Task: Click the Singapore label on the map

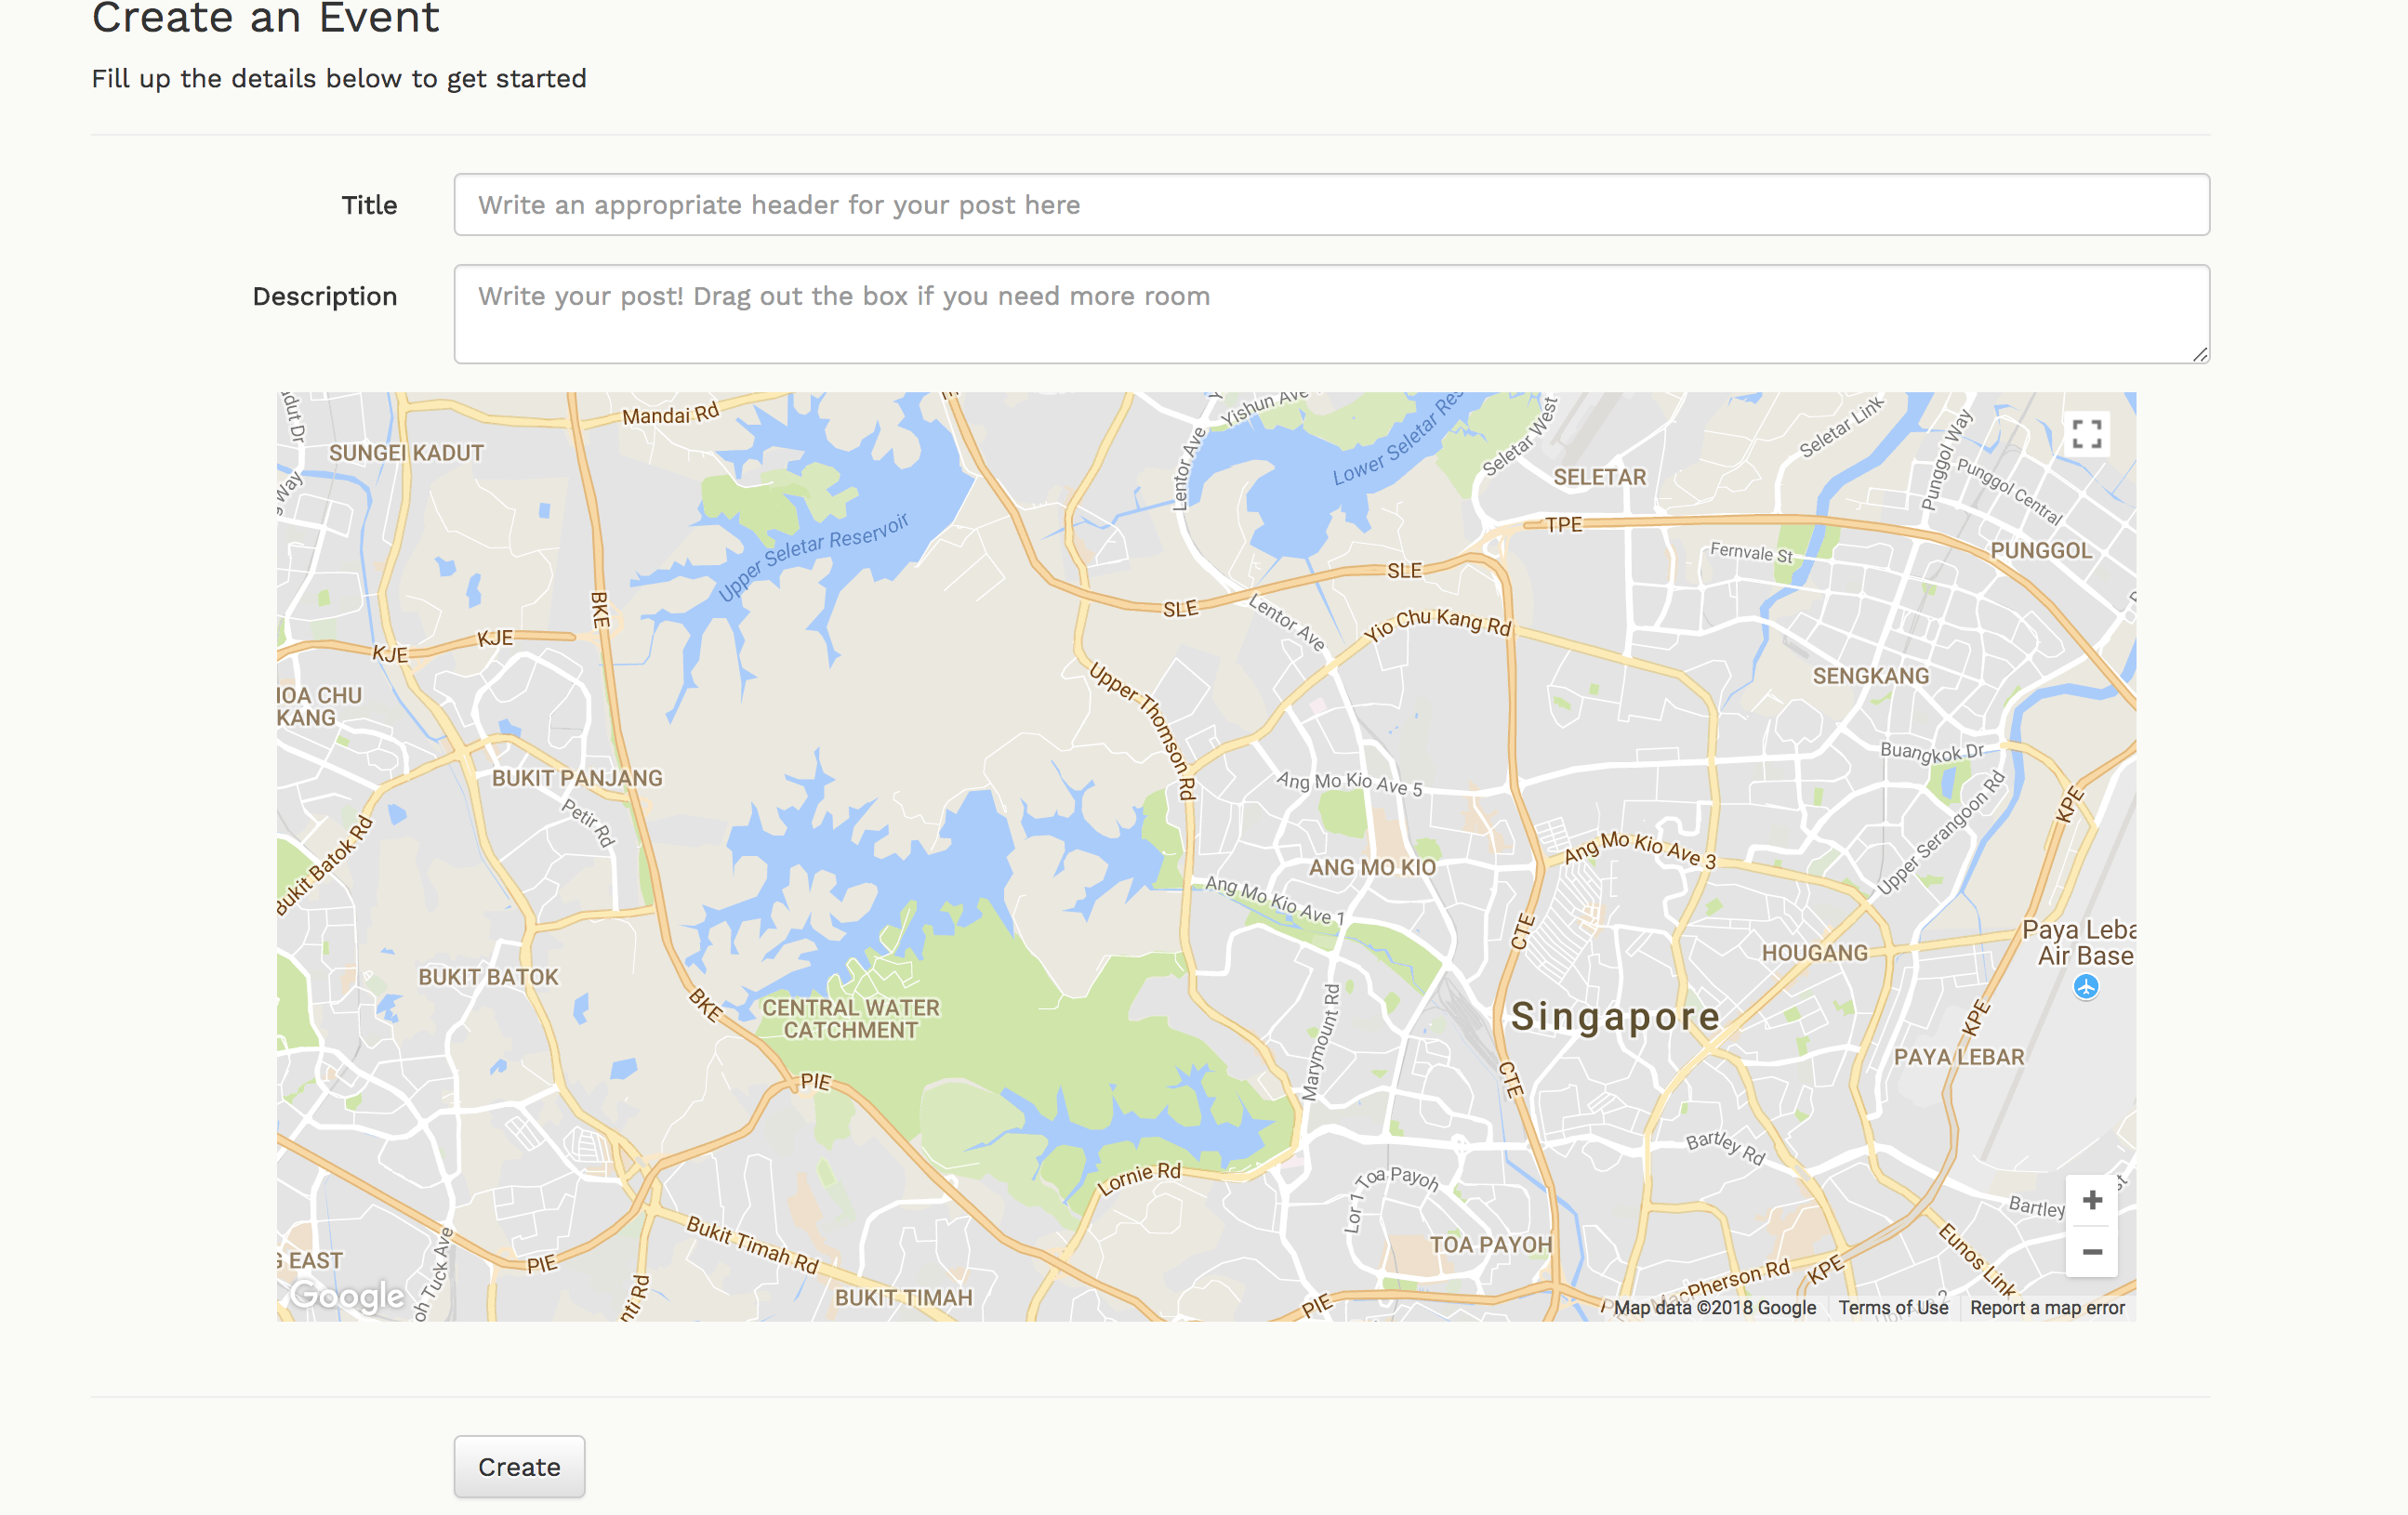Action: [x=1615, y=1017]
